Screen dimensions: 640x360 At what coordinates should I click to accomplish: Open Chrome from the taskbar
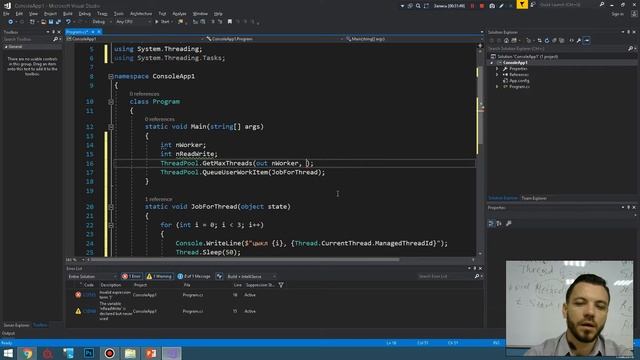pyautogui.click(x=27, y=353)
